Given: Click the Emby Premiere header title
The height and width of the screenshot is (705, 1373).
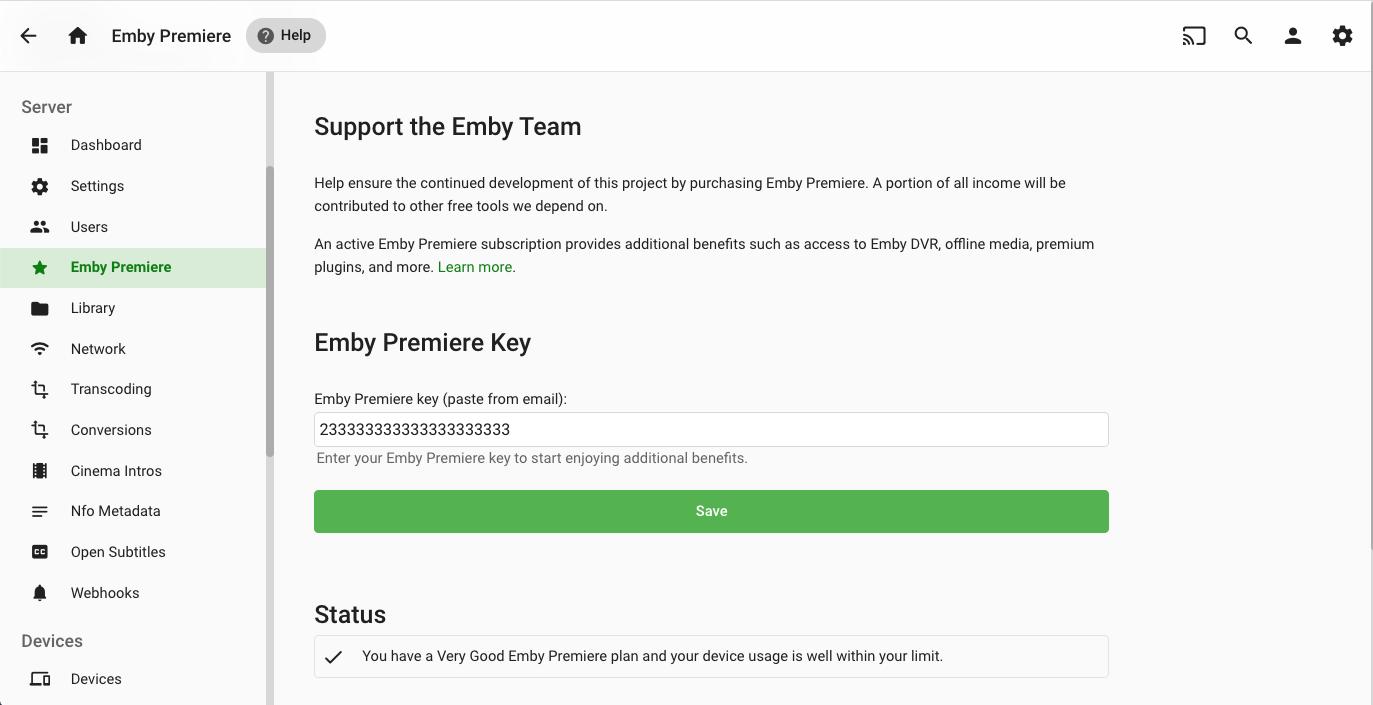Looking at the screenshot, I should (x=171, y=36).
